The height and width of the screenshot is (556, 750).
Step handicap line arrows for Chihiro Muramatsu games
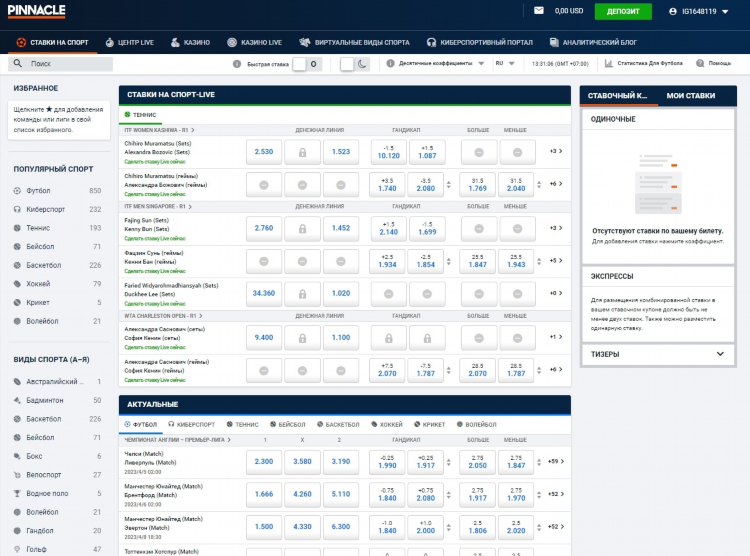[x=449, y=184]
